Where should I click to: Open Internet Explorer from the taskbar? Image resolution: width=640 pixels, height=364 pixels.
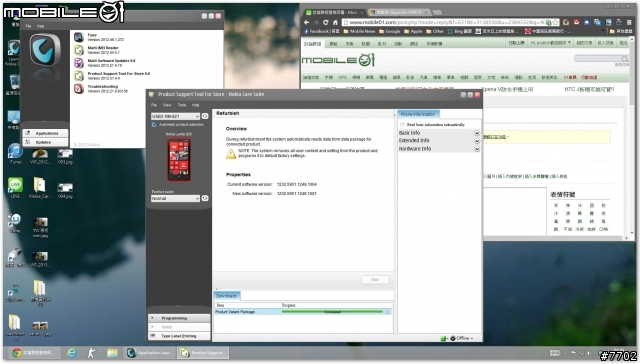72,353
